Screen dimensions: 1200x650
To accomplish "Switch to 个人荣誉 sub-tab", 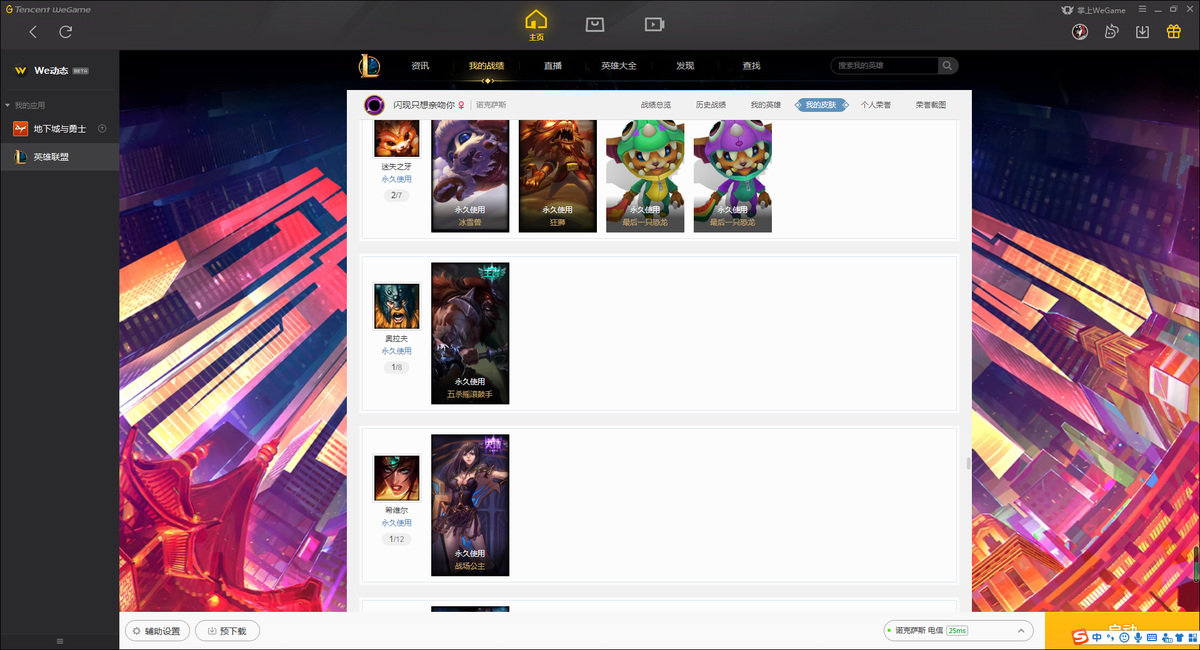I will 876,105.
